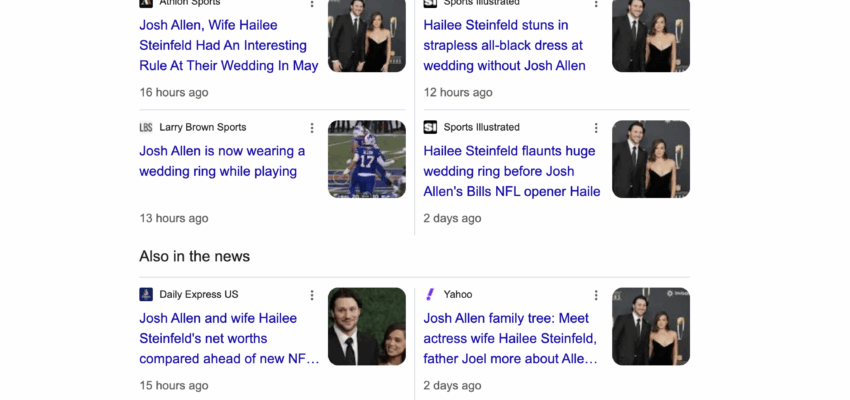The width and height of the screenshot is (850, 400).
Task: Open options menu for Athlon Sports article
Action: point(312,4)
